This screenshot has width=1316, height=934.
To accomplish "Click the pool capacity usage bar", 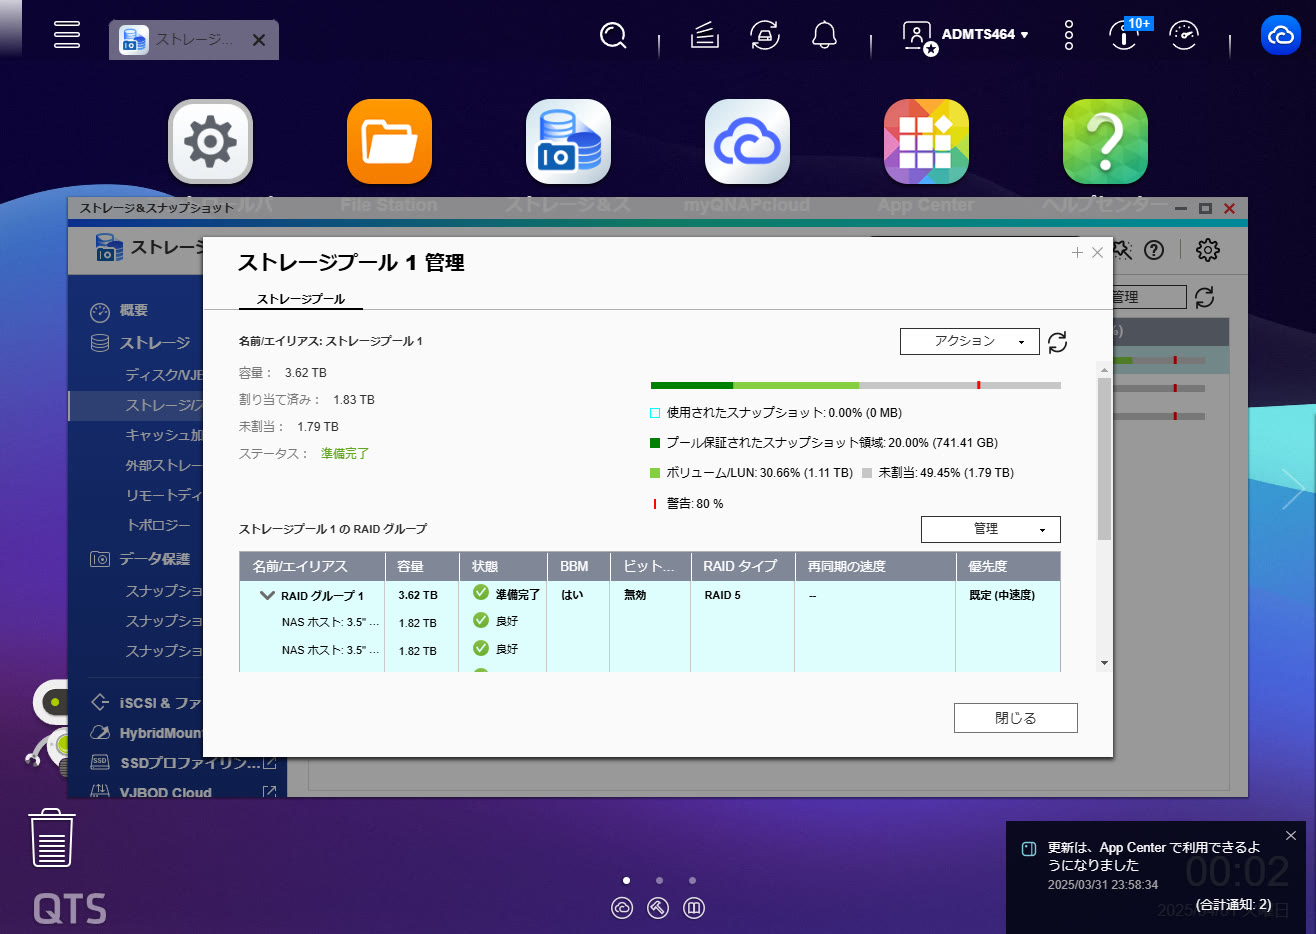I will tap(855, 385).
